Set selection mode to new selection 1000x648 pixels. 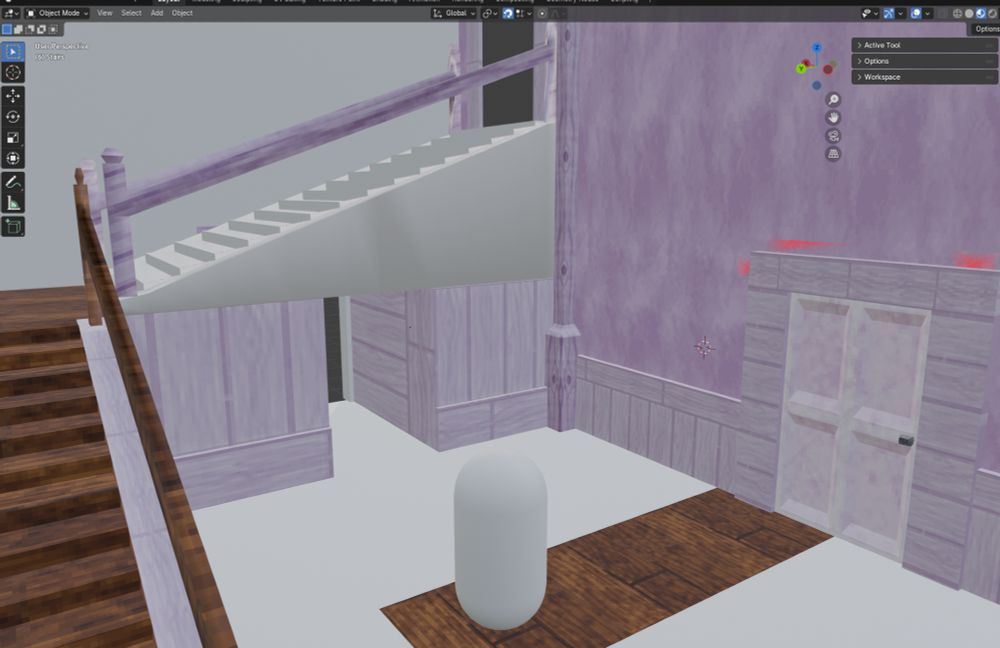point(7,29)
